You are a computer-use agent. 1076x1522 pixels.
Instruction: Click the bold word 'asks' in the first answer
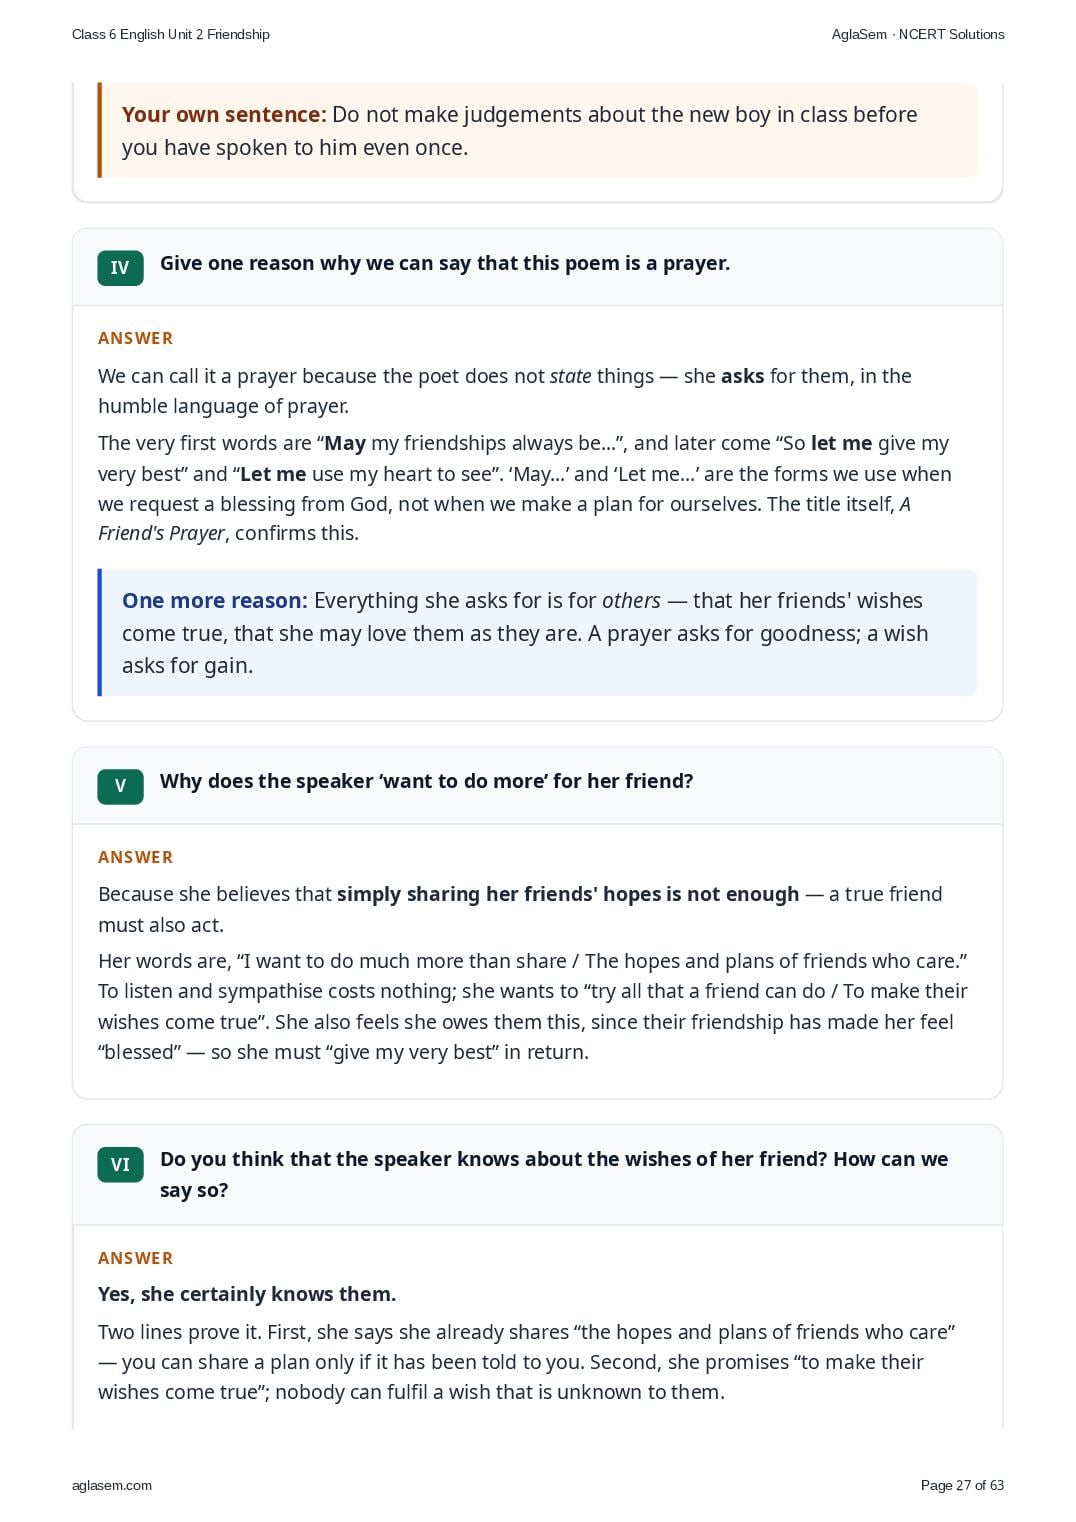pos(743,376)
